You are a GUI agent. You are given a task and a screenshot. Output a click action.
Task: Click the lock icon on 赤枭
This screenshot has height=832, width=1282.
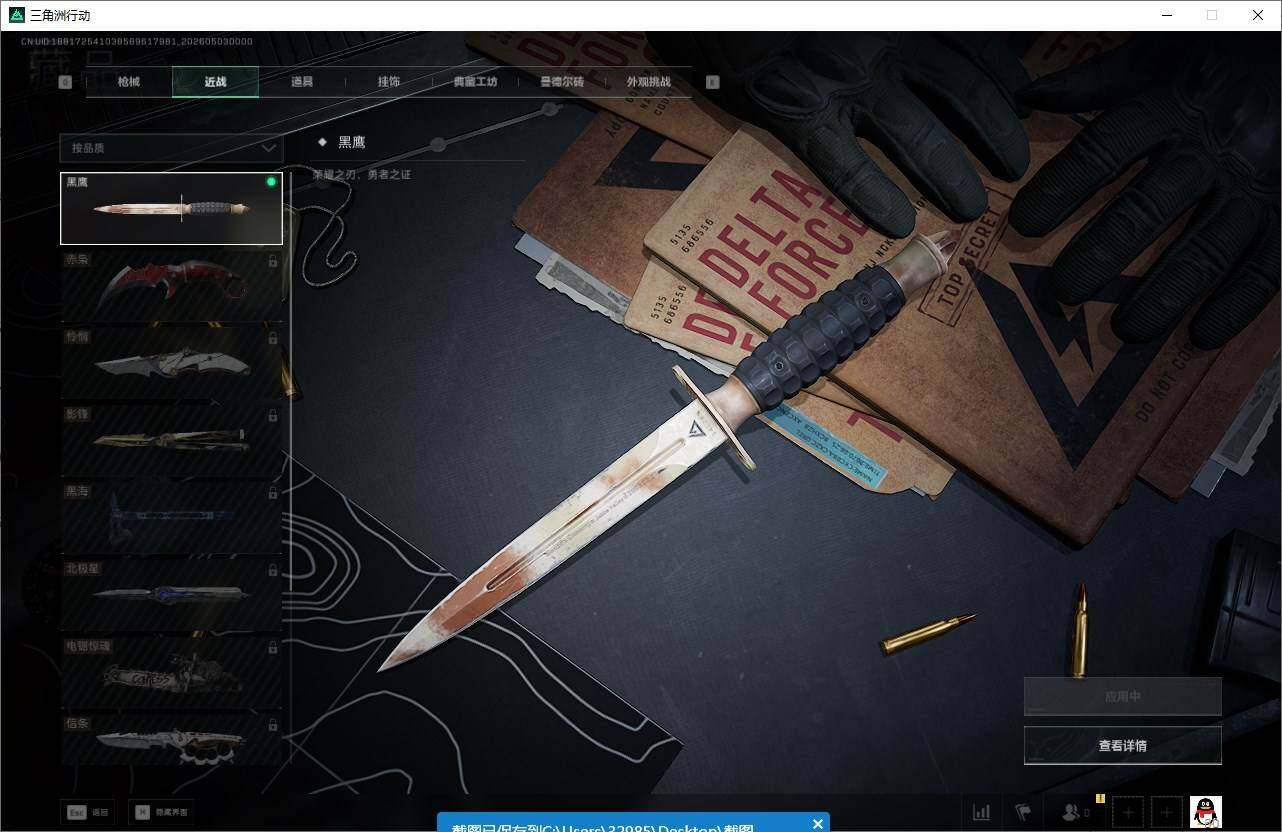pos(273,261)
